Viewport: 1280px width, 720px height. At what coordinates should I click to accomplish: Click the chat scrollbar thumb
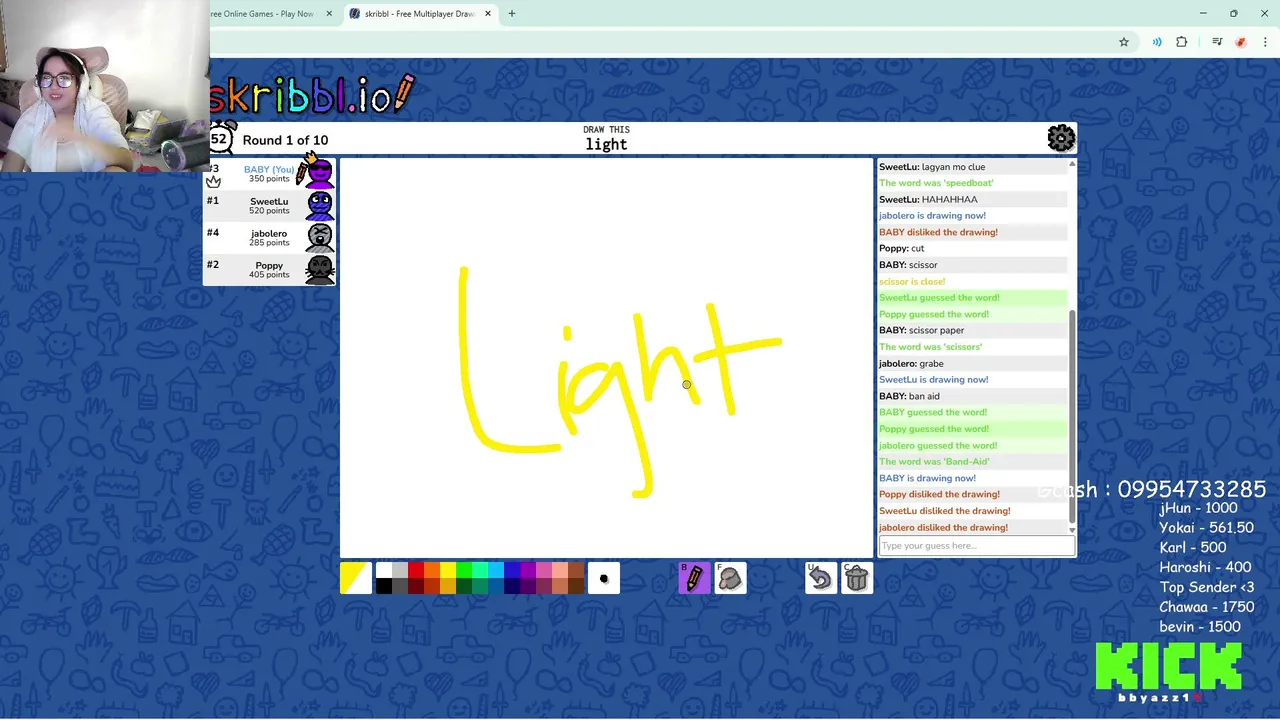click(x=1072, y=414)
